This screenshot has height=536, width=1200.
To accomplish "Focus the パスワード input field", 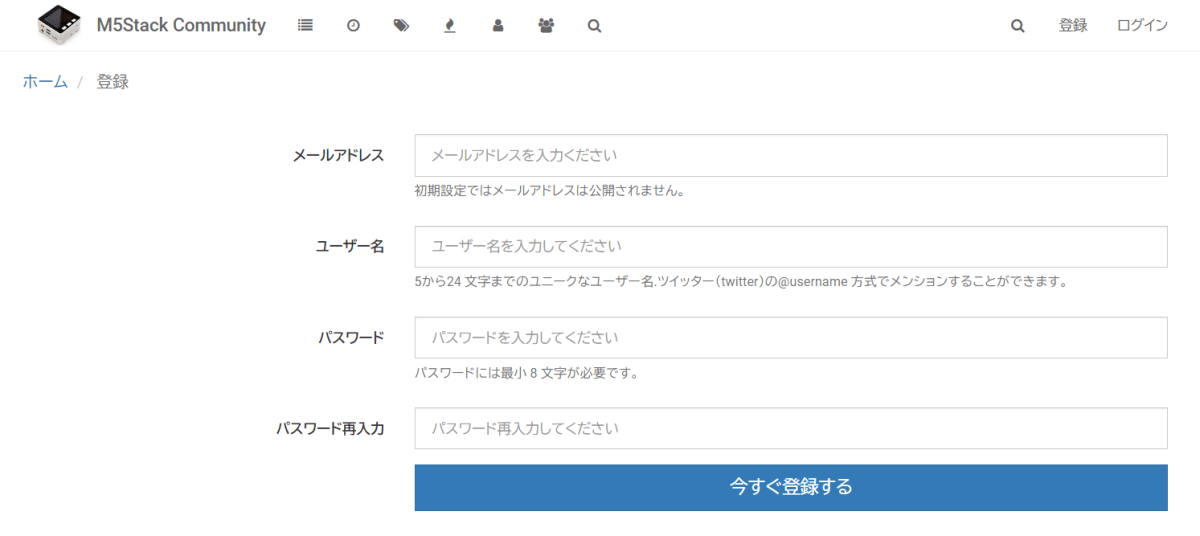I will (791, 338).
